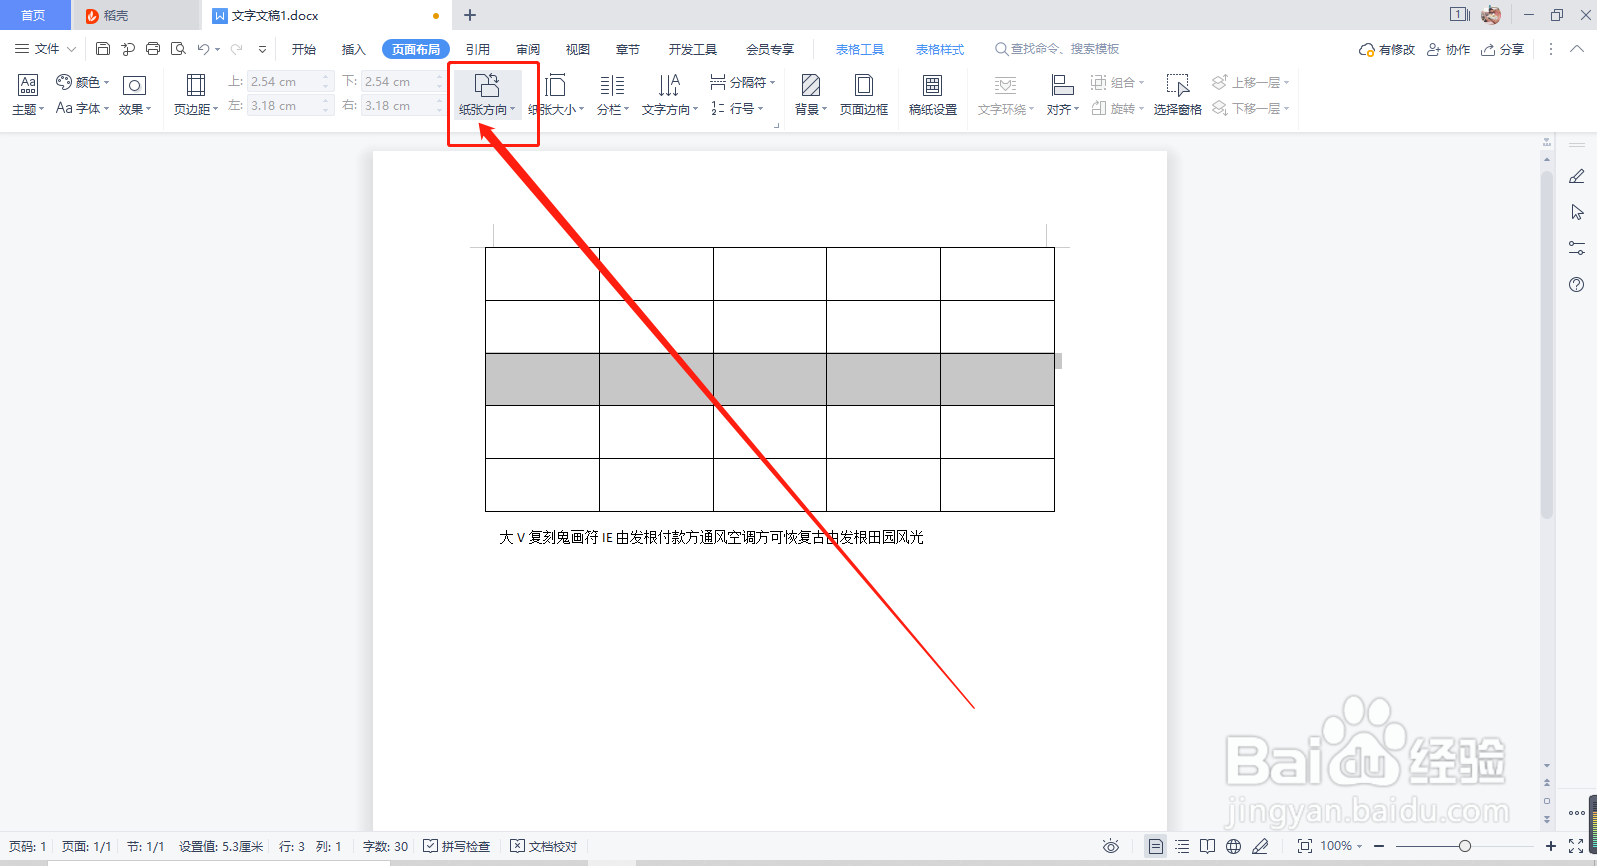Switch to page layout view icon

[x=1156, y=846]
